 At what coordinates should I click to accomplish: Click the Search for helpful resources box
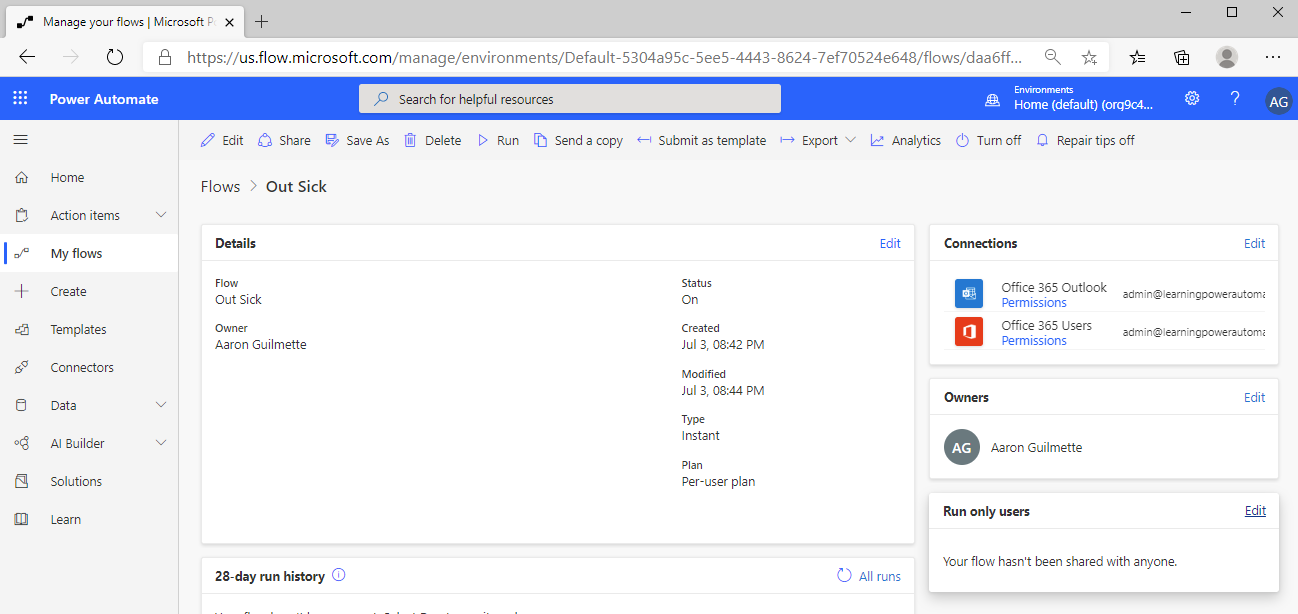[x=570, y=99]
